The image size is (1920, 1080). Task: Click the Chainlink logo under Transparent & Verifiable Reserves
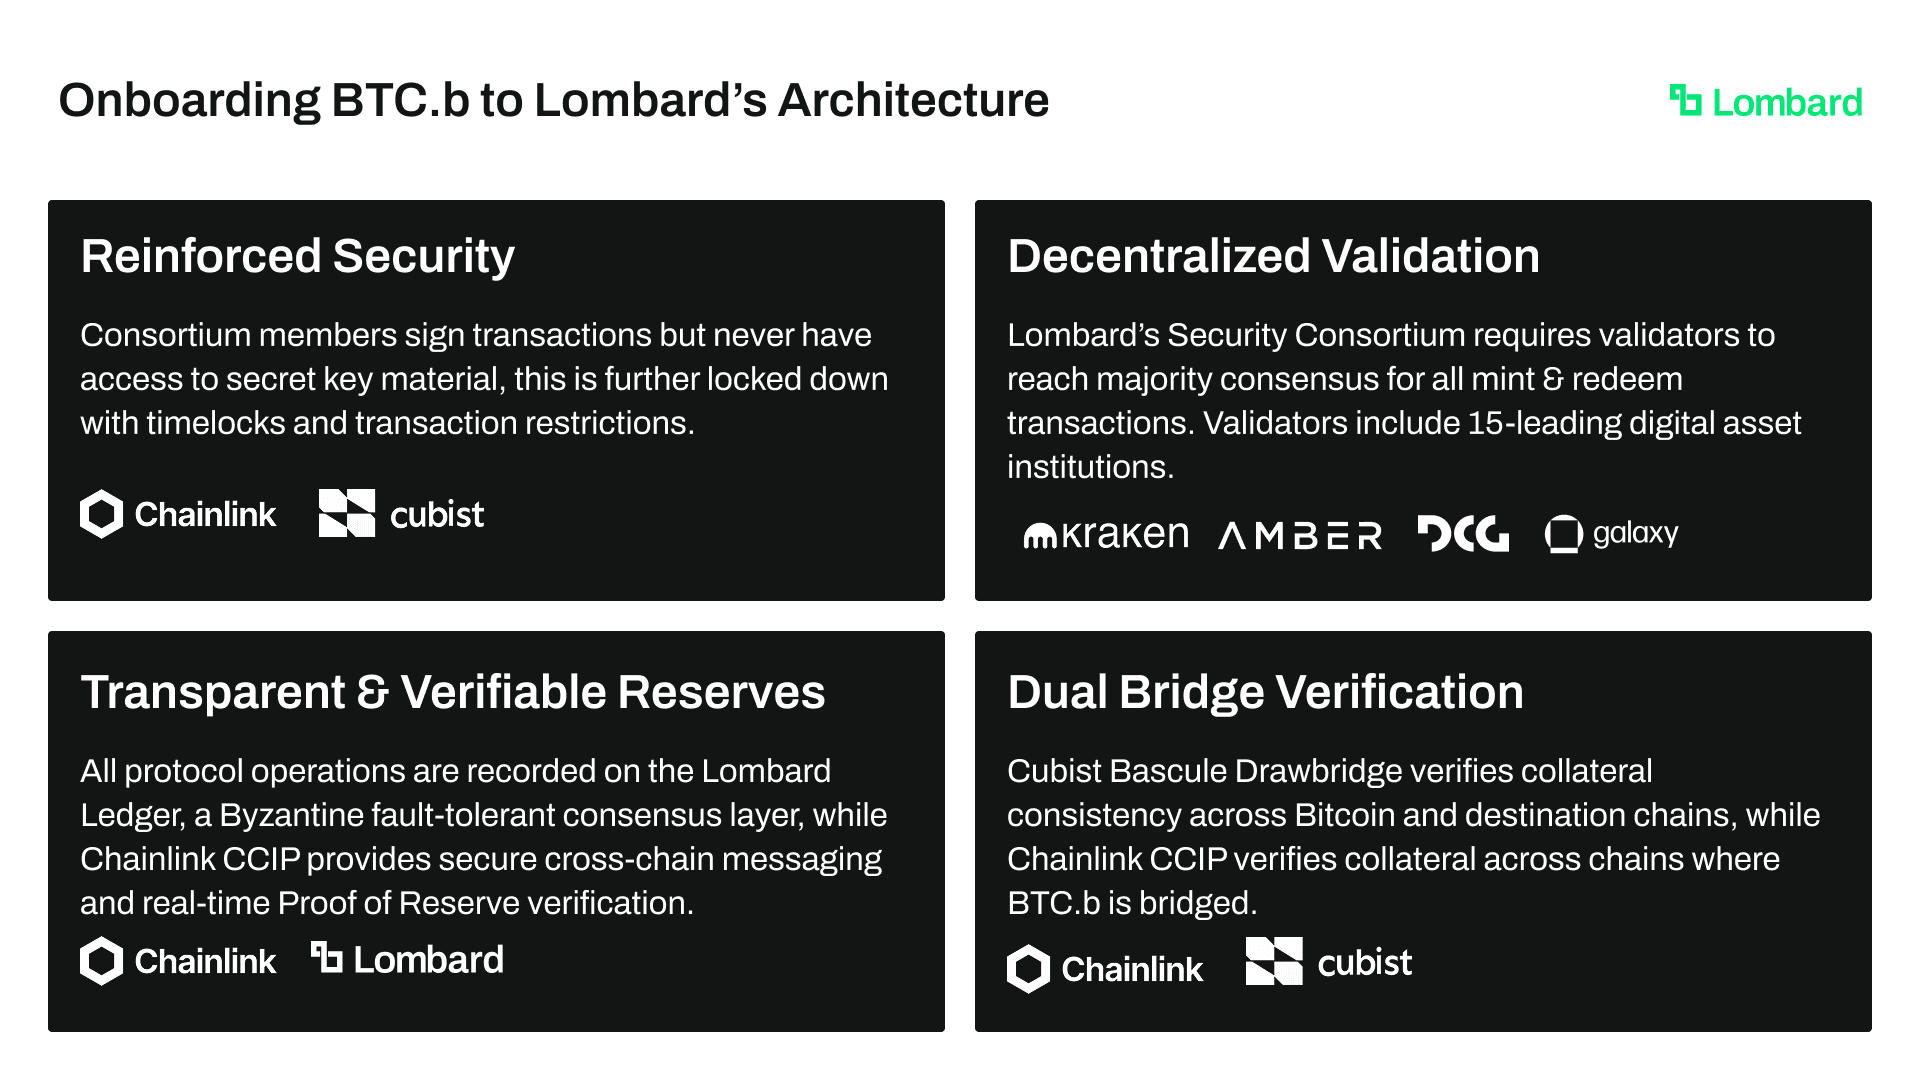click(x=178, y=961)
